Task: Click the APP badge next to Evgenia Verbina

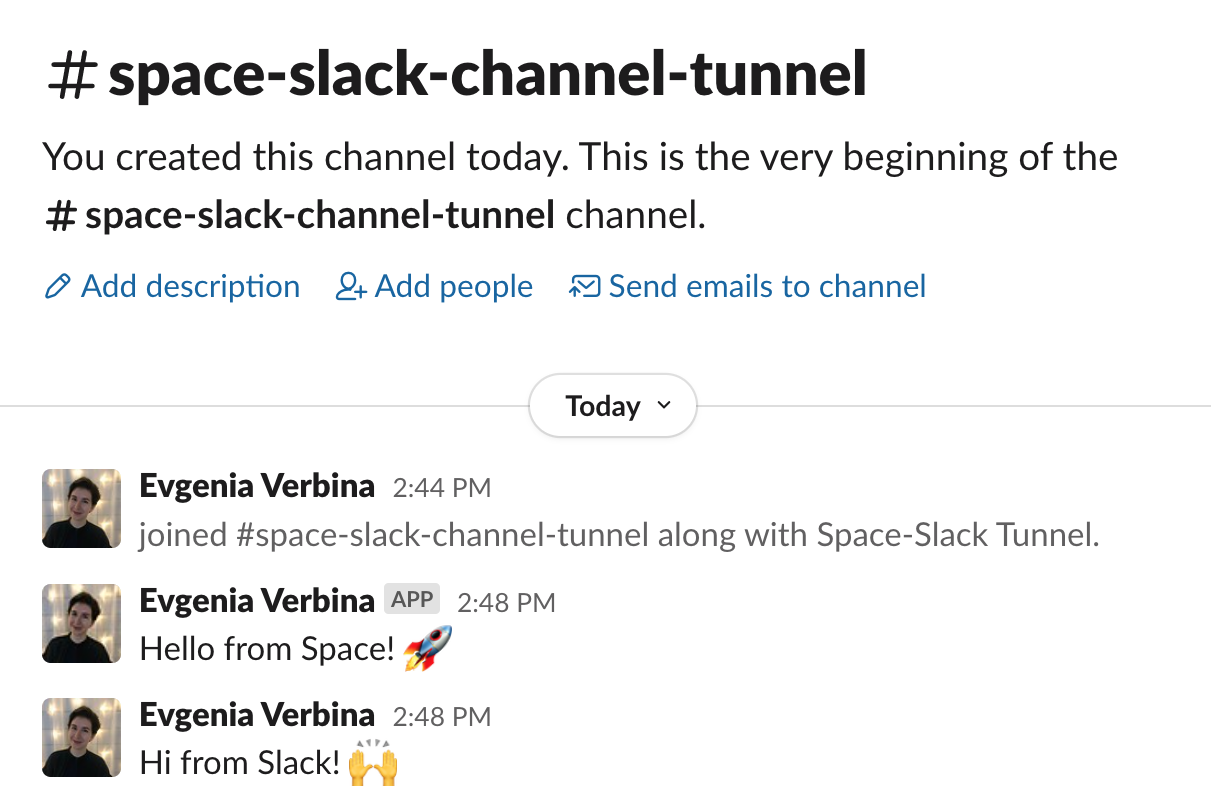Action: [412, 600]
